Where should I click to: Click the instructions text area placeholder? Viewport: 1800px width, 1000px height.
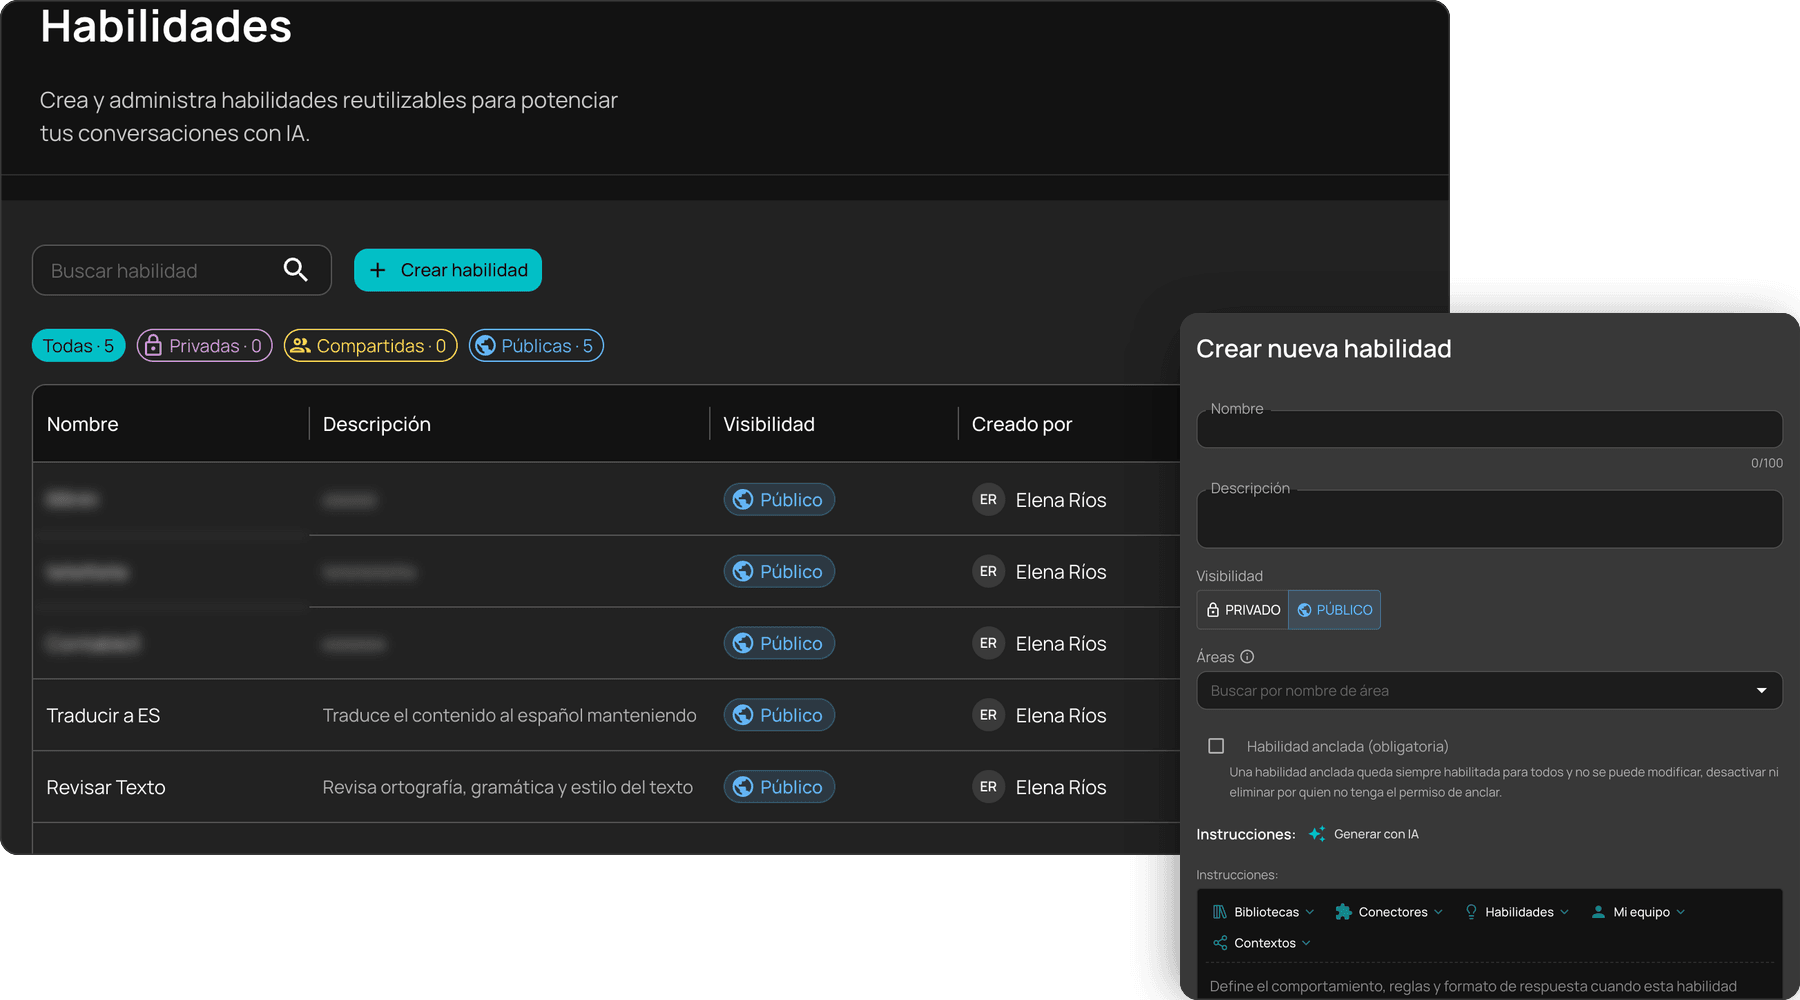point(1473,986)
